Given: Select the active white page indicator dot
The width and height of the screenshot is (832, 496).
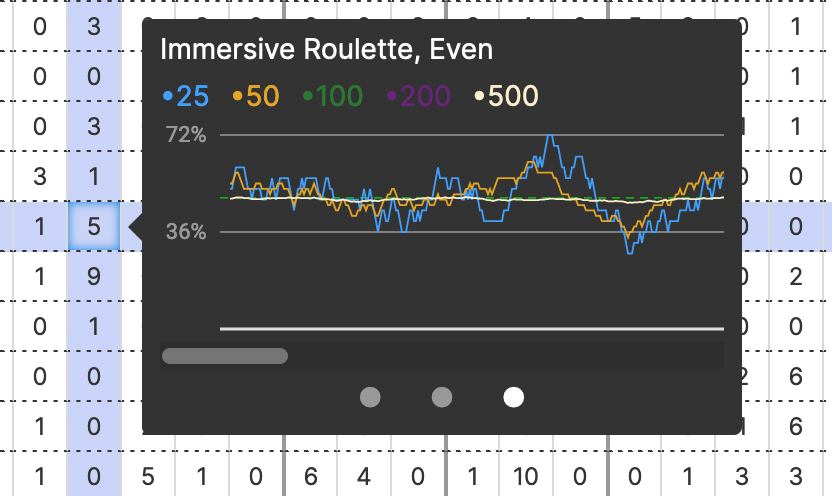Looking at the screenshot, I should (x=513, y=398).
